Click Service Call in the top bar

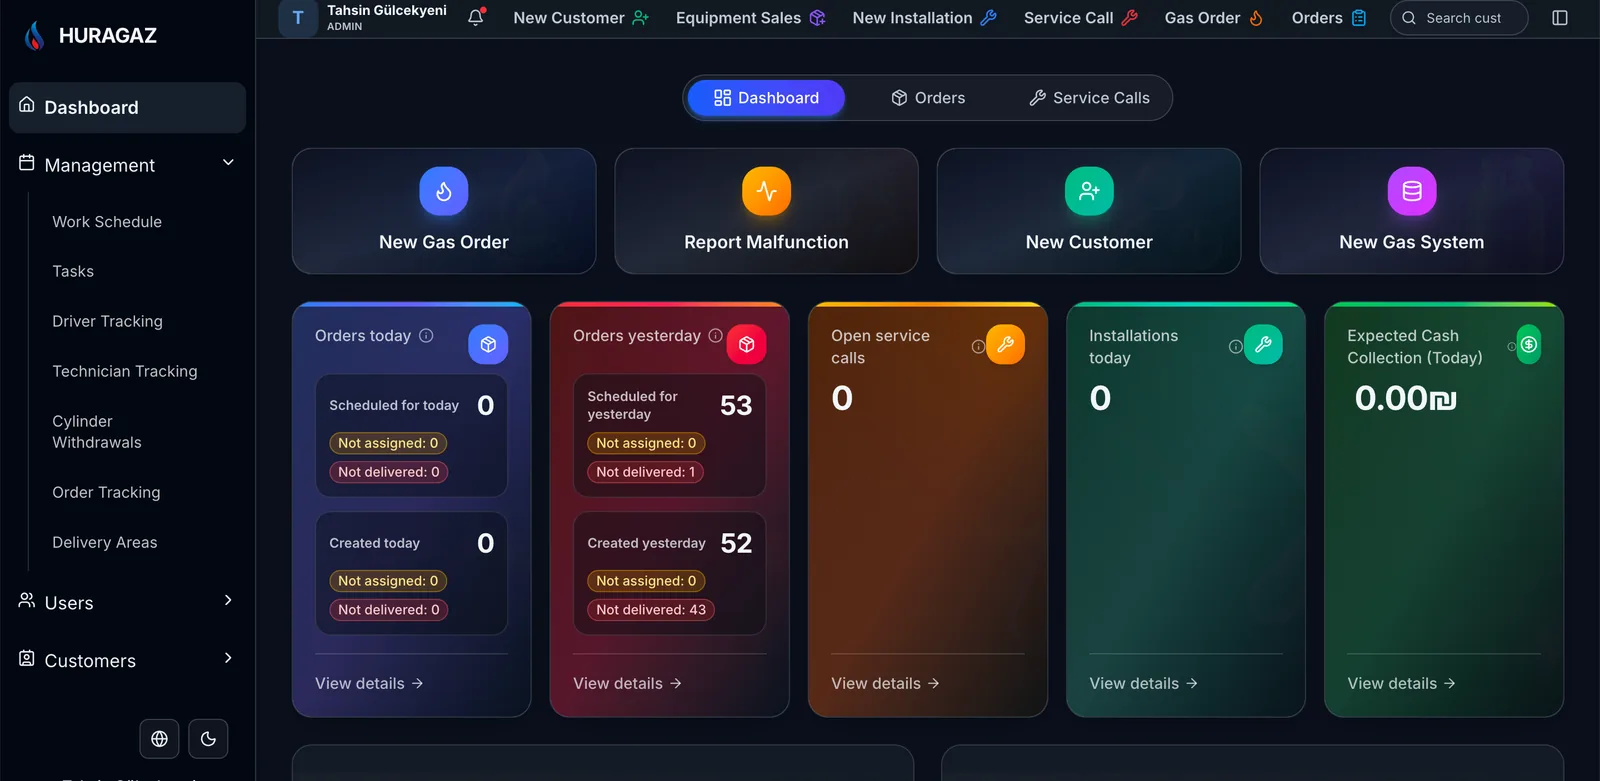click(1081, 18)
